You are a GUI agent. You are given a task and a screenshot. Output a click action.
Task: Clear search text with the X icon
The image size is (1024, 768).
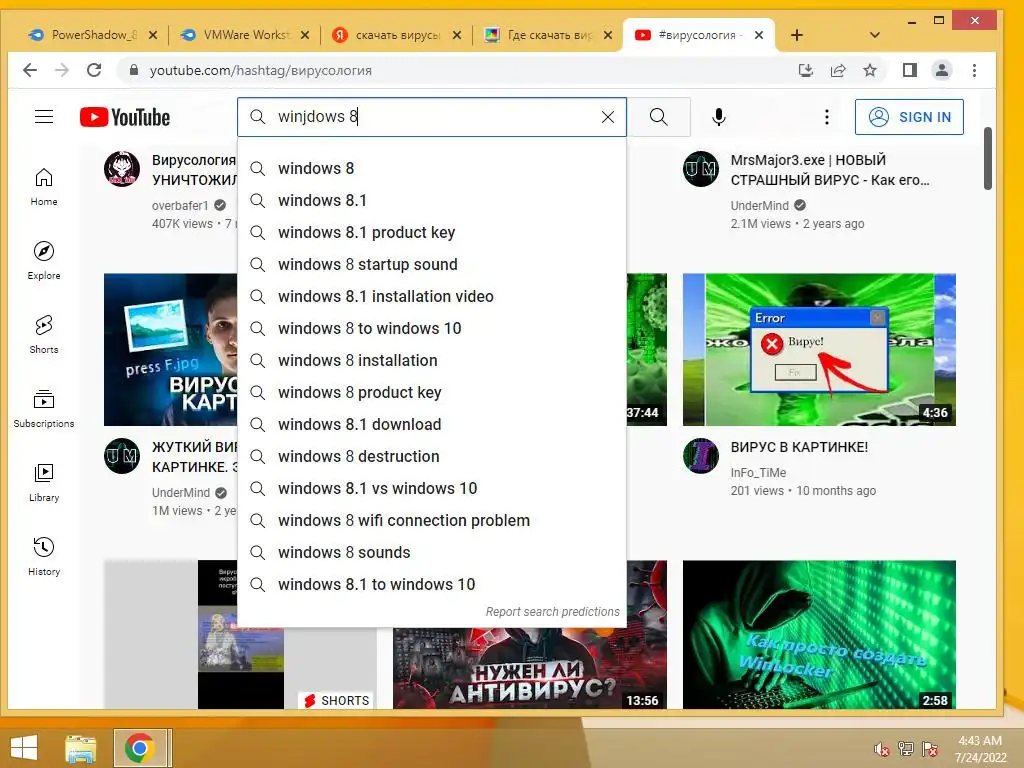click(607, 117)
